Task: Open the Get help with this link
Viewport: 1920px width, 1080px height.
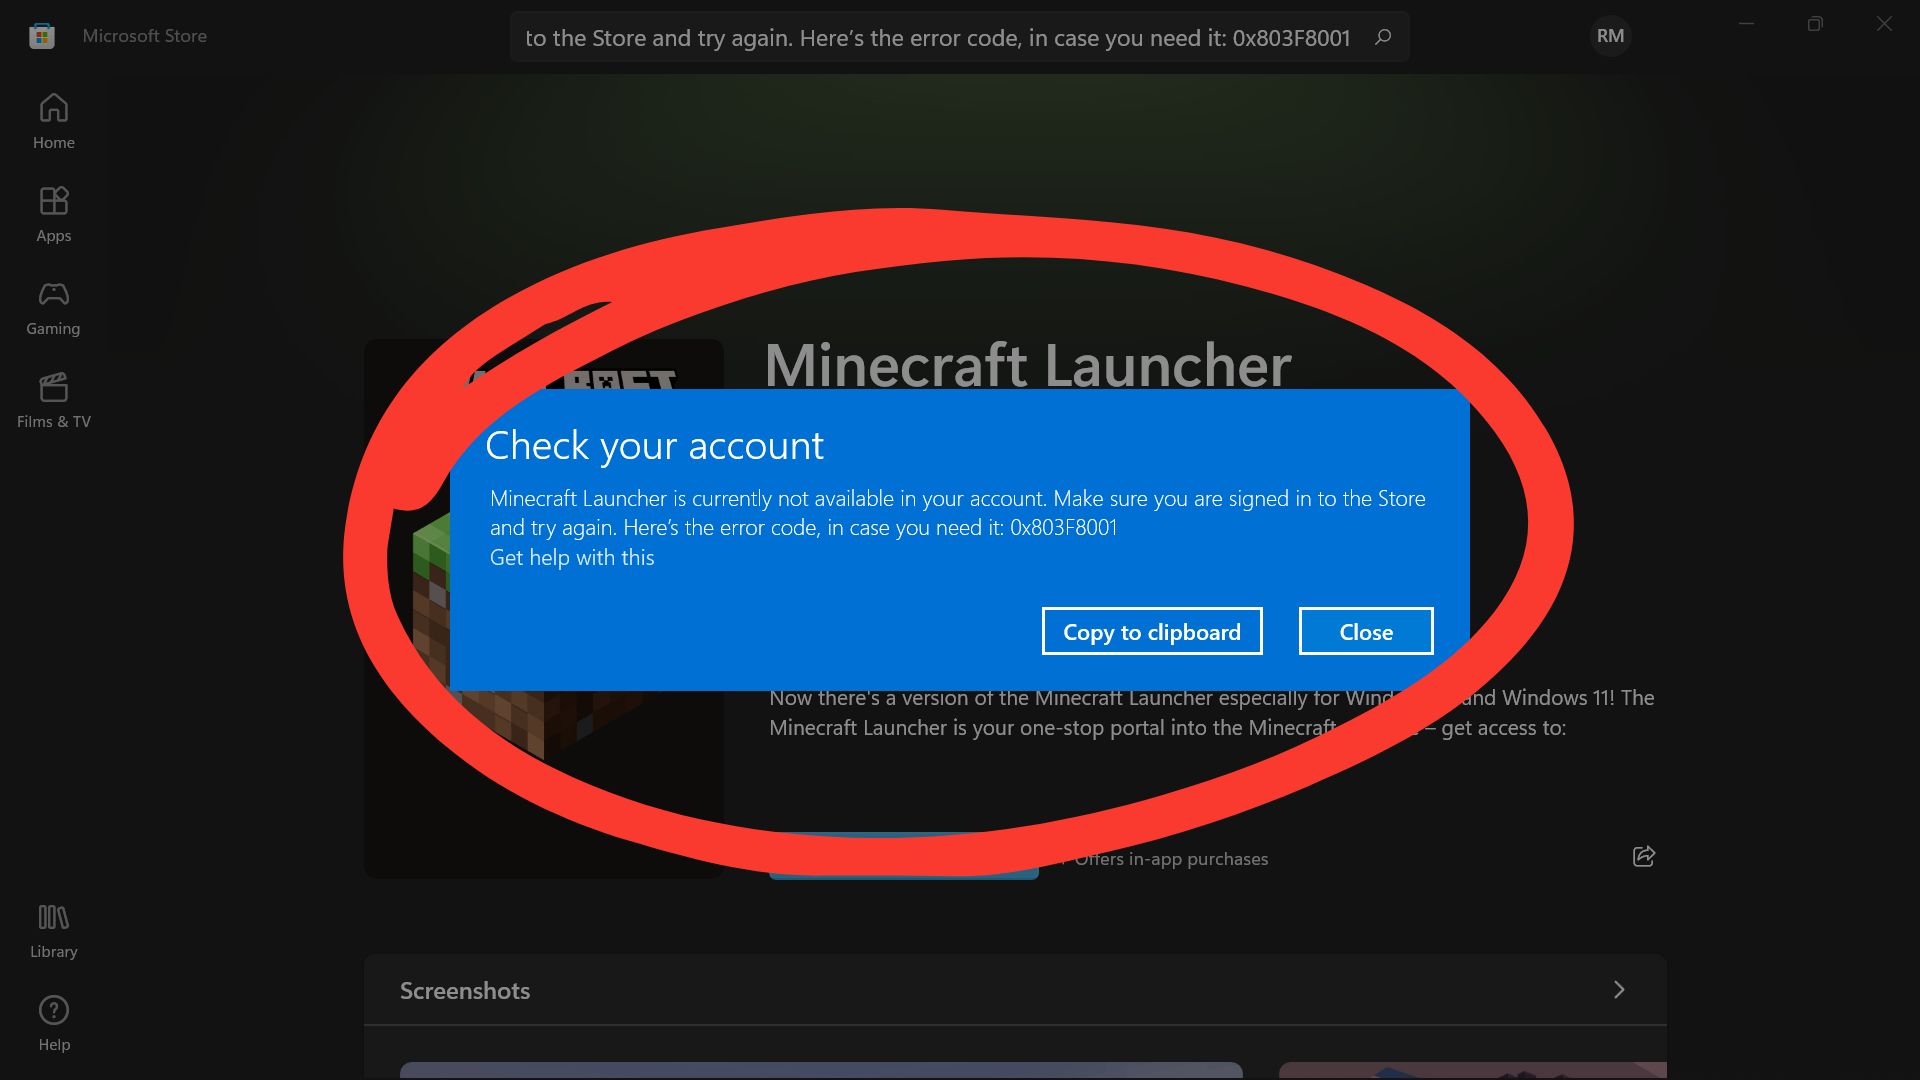Action: pyautogui.click(x=572, y=557)
